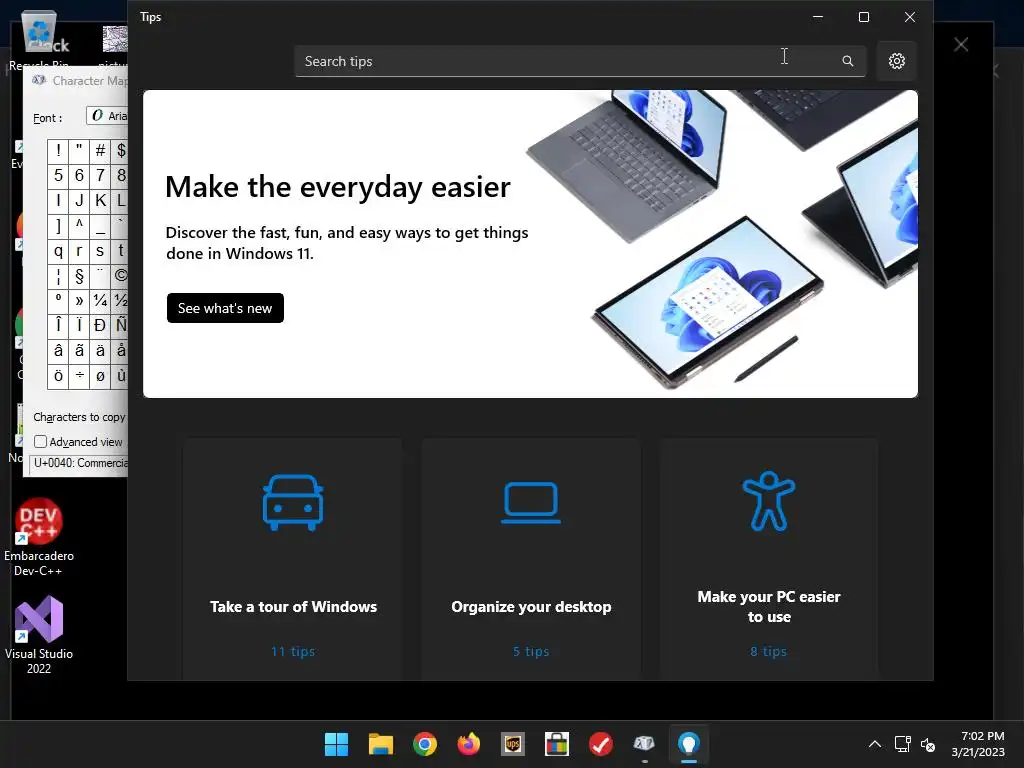The height and width of the screenshot is (768, 1024).
Task: Launch Firefox from the taskbar
Action: [468, 744]
